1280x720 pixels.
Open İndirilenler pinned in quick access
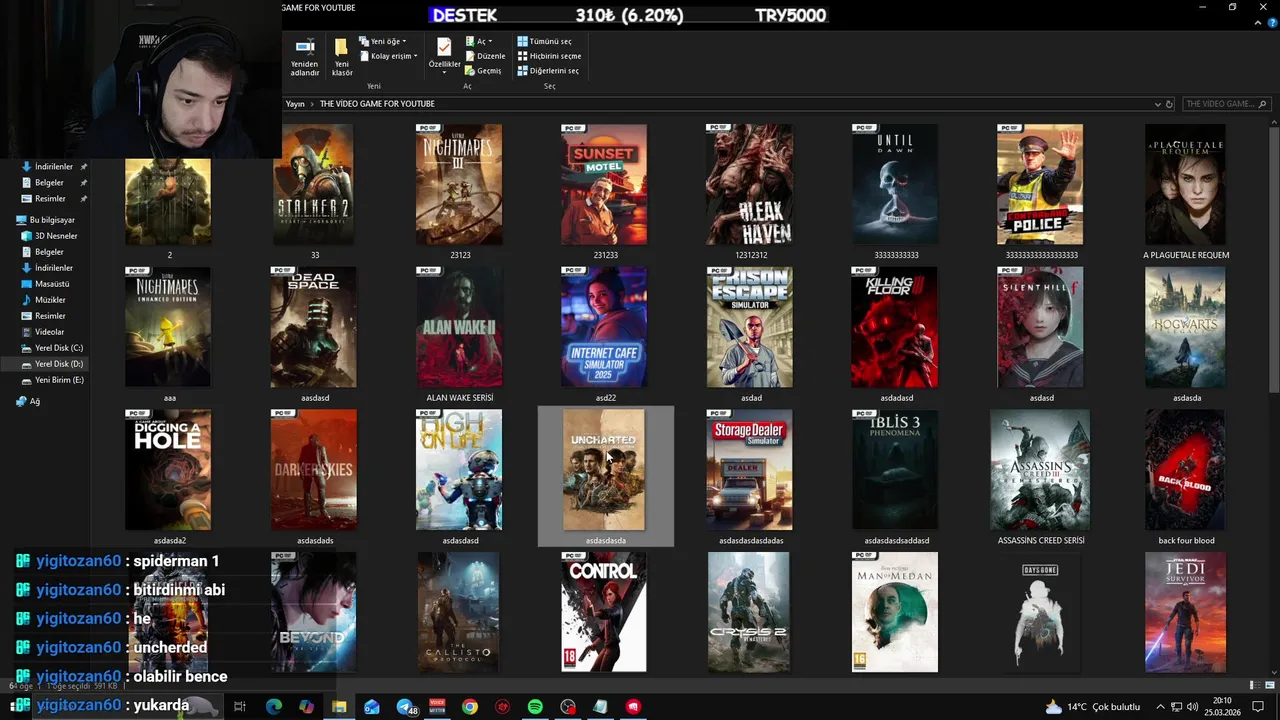click(x=54, y=167)
